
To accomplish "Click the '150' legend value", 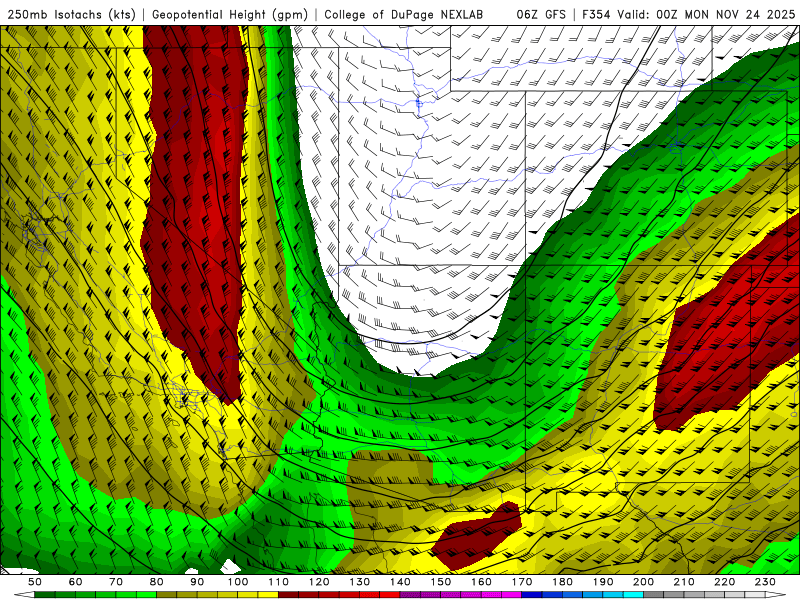I will tap(441, 582).
